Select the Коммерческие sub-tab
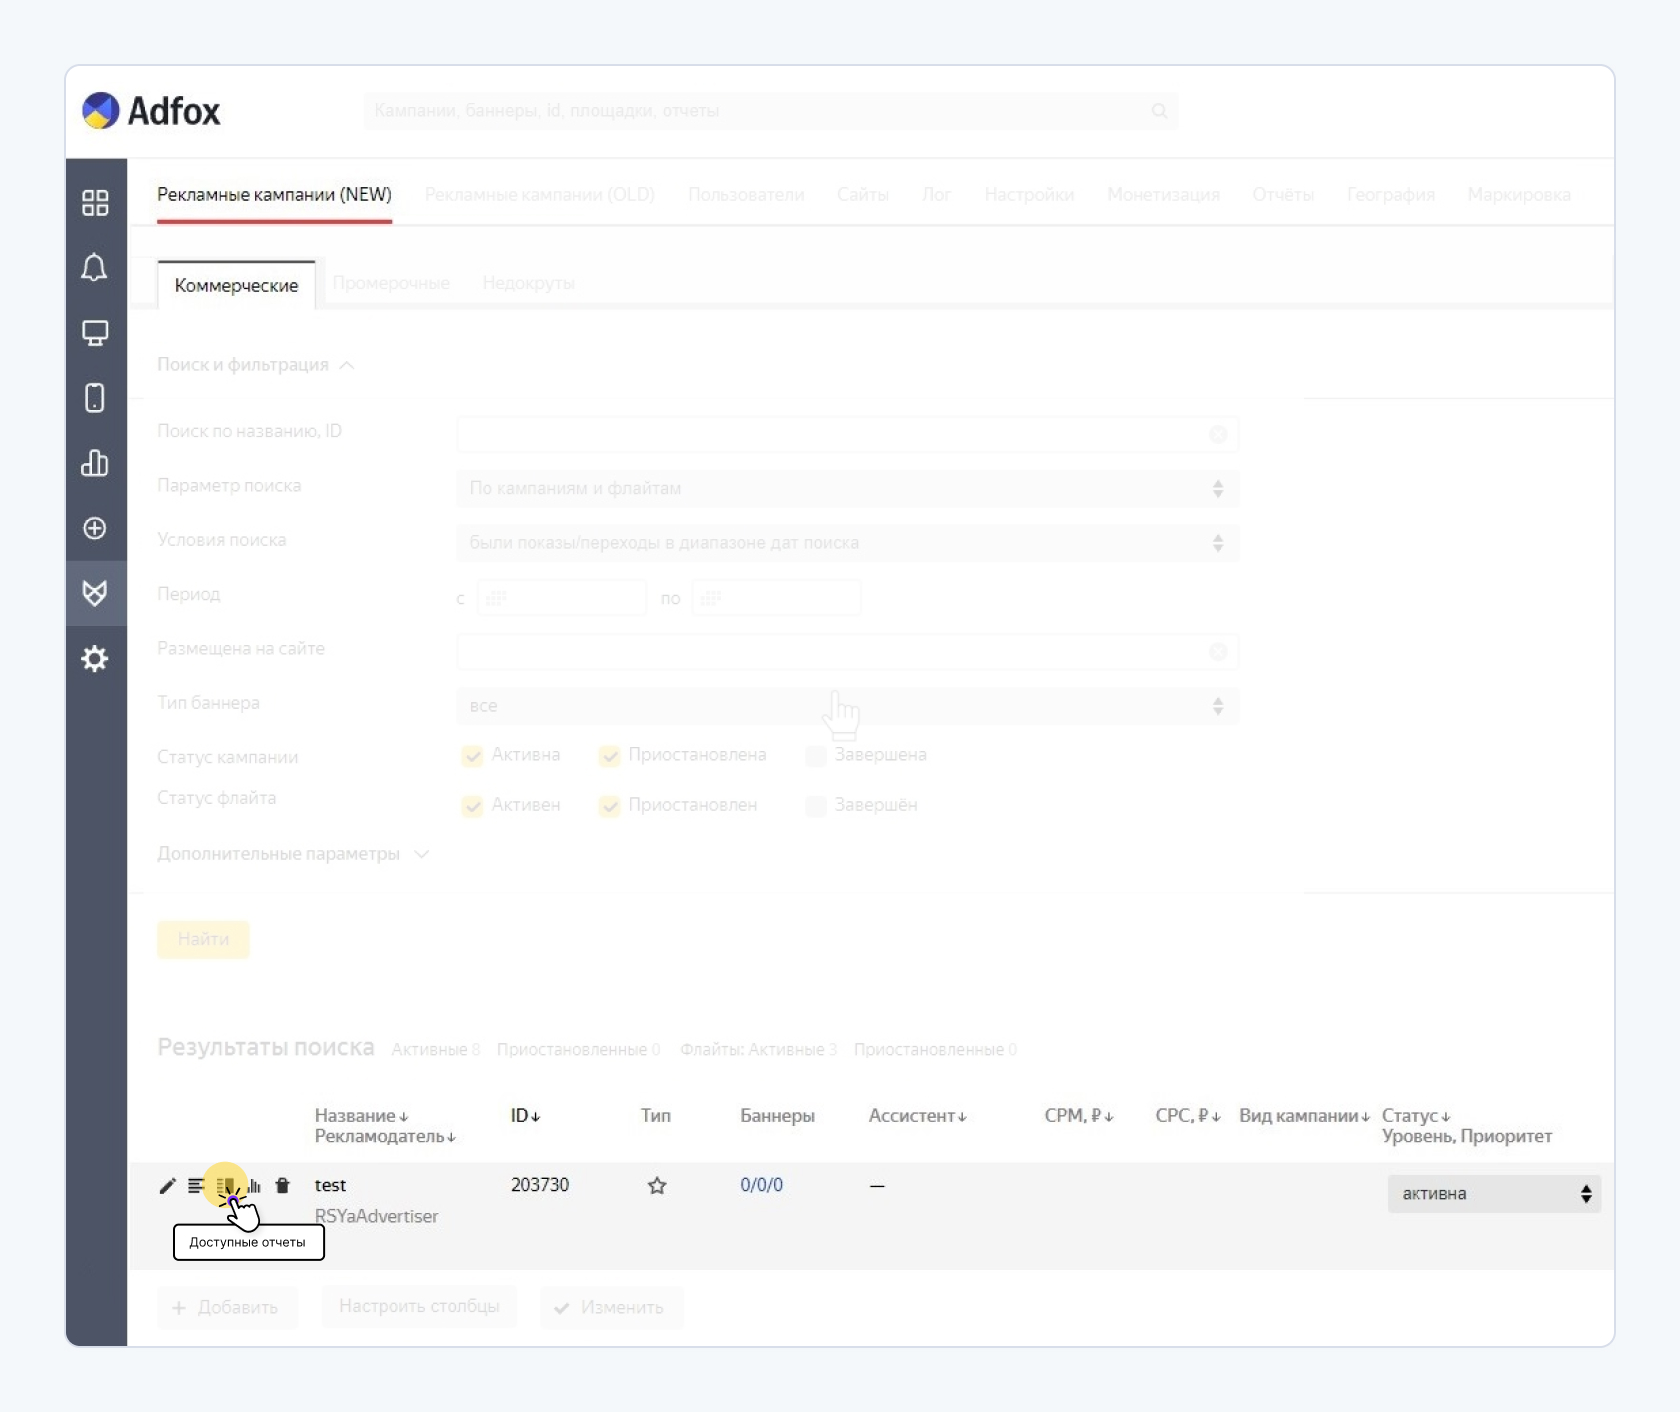This screenshot has height=1412, width=1680. tap(236, 286)
